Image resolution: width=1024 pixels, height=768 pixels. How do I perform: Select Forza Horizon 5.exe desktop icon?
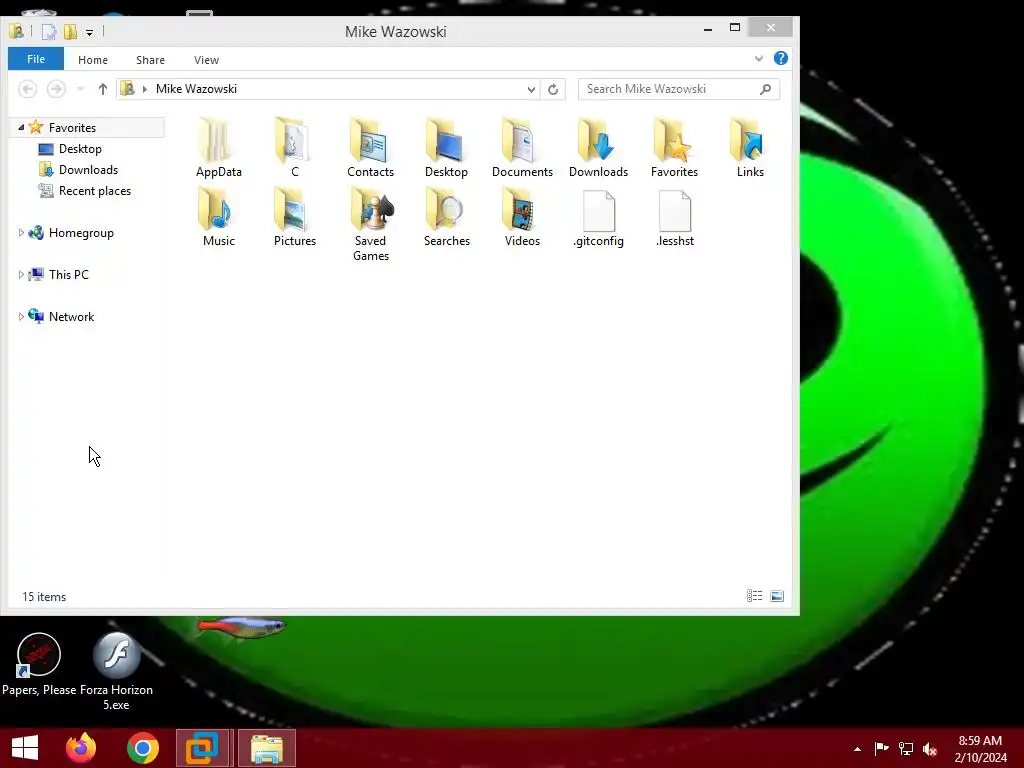click(116, 671)
